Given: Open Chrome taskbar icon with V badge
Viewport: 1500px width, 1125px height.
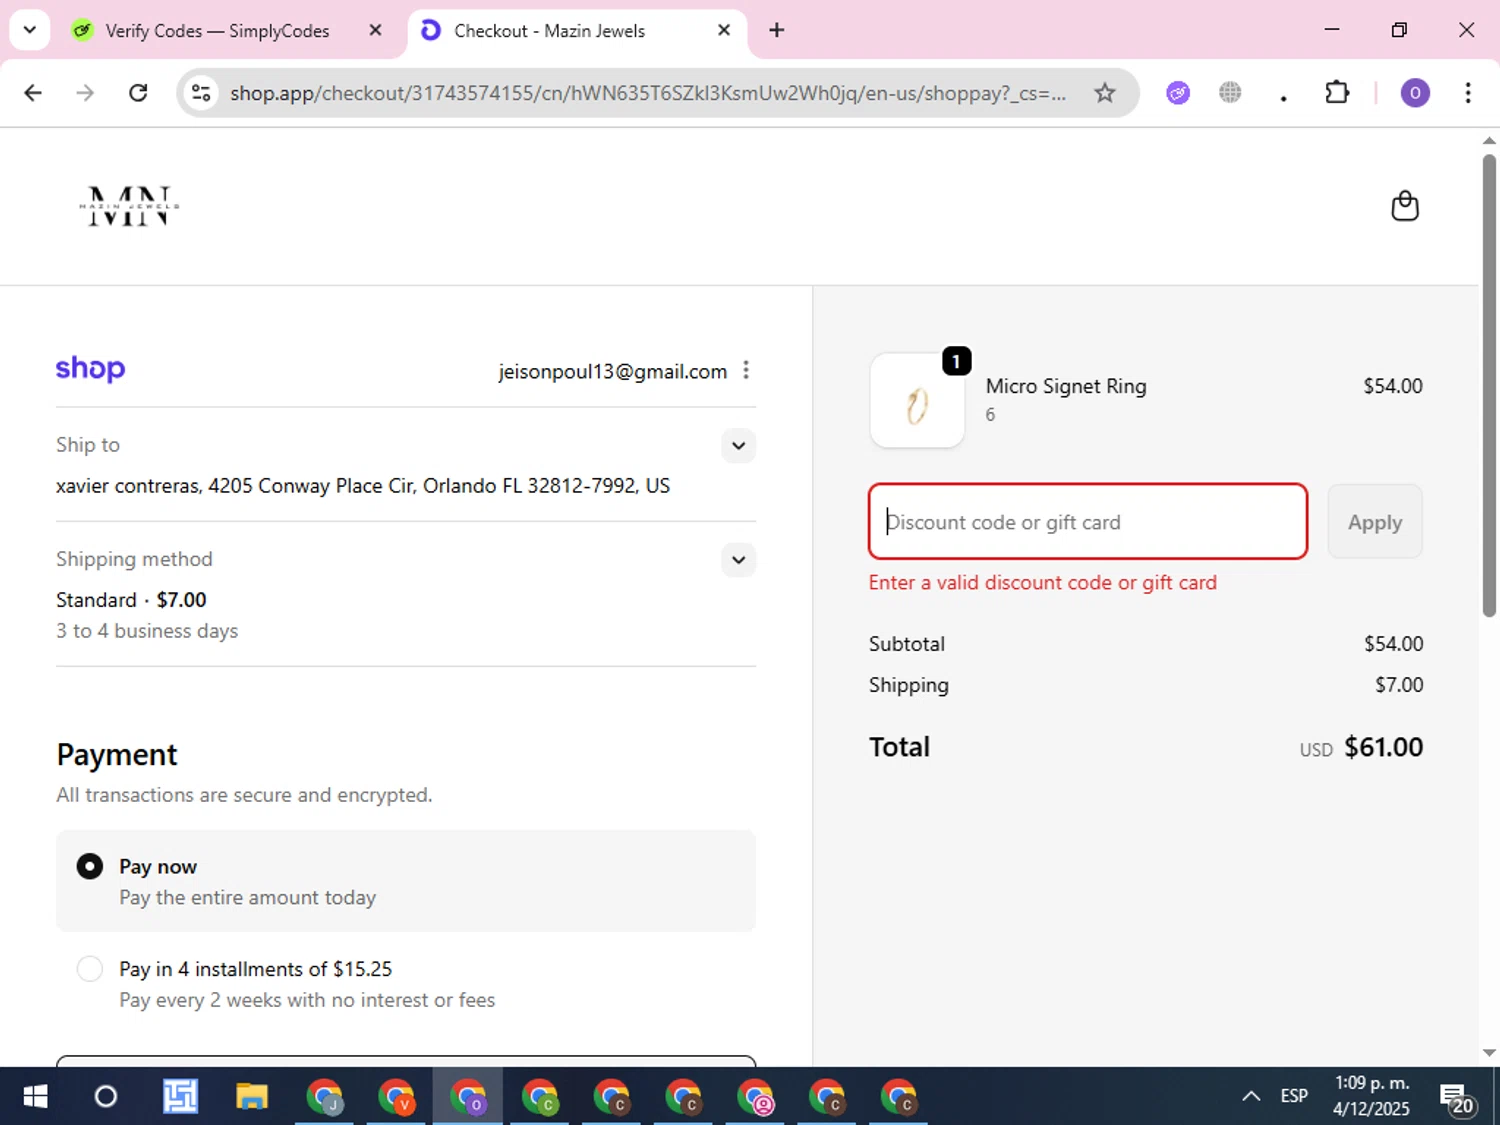Looking at the screenshot, I should (397, 1097).
